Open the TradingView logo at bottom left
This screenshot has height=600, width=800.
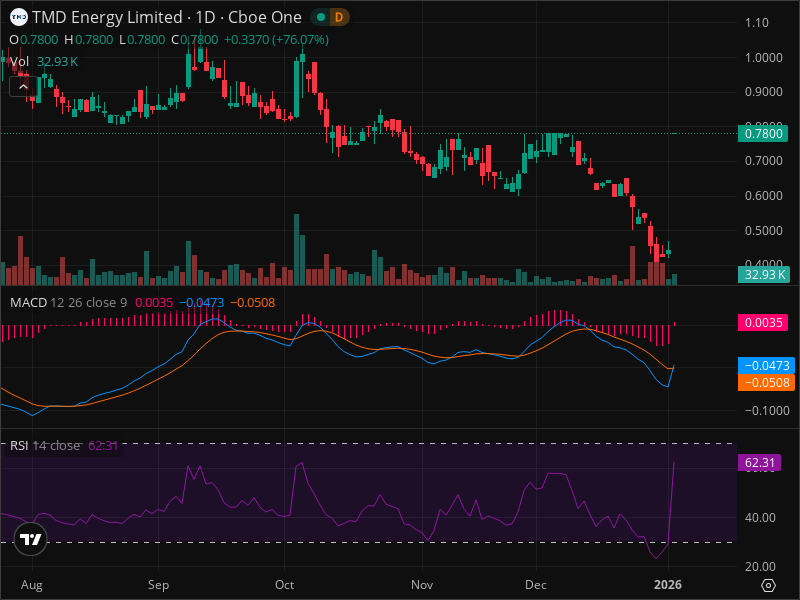(31, 539)
